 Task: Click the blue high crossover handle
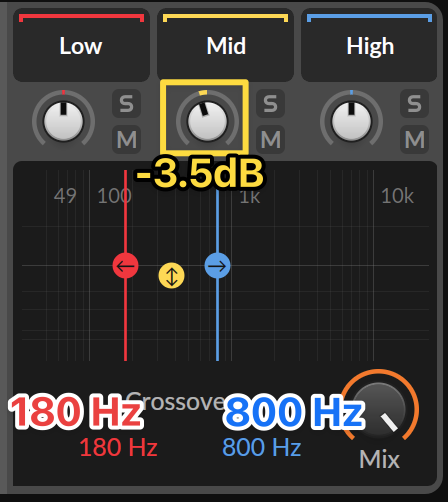point(217,266)
